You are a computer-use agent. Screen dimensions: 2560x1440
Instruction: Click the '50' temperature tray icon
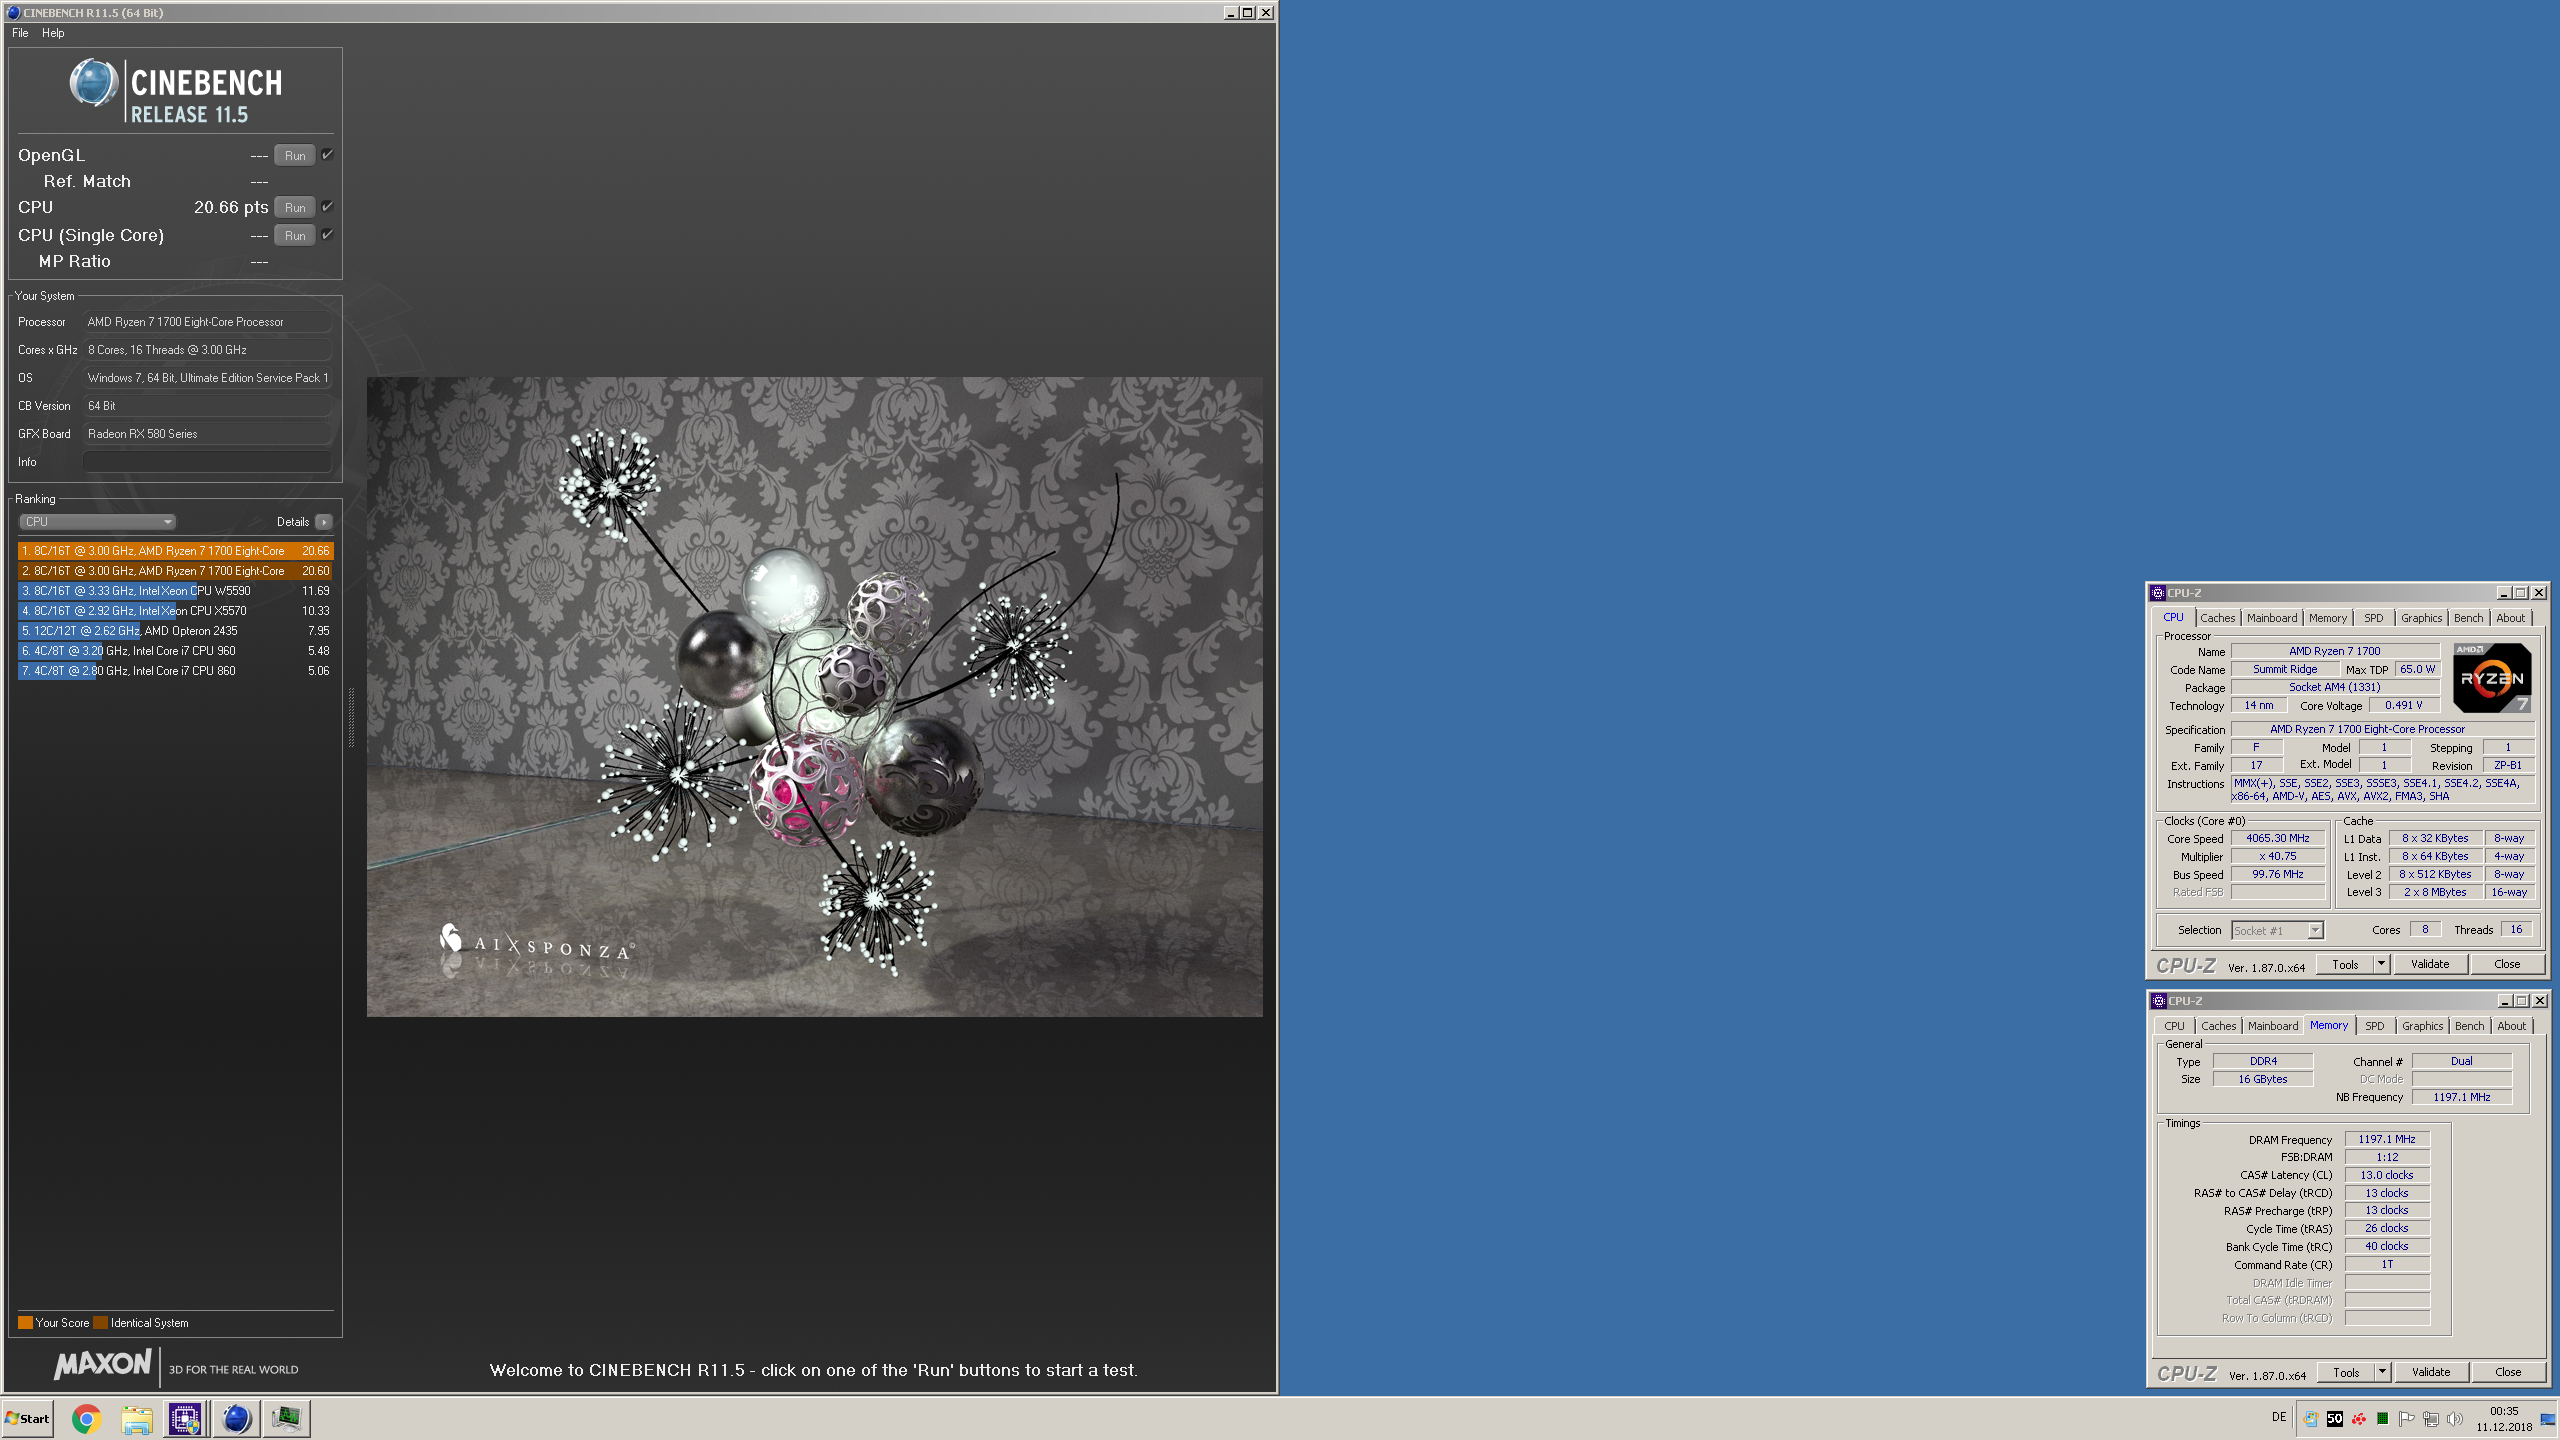click(x=2335, y=1418)
